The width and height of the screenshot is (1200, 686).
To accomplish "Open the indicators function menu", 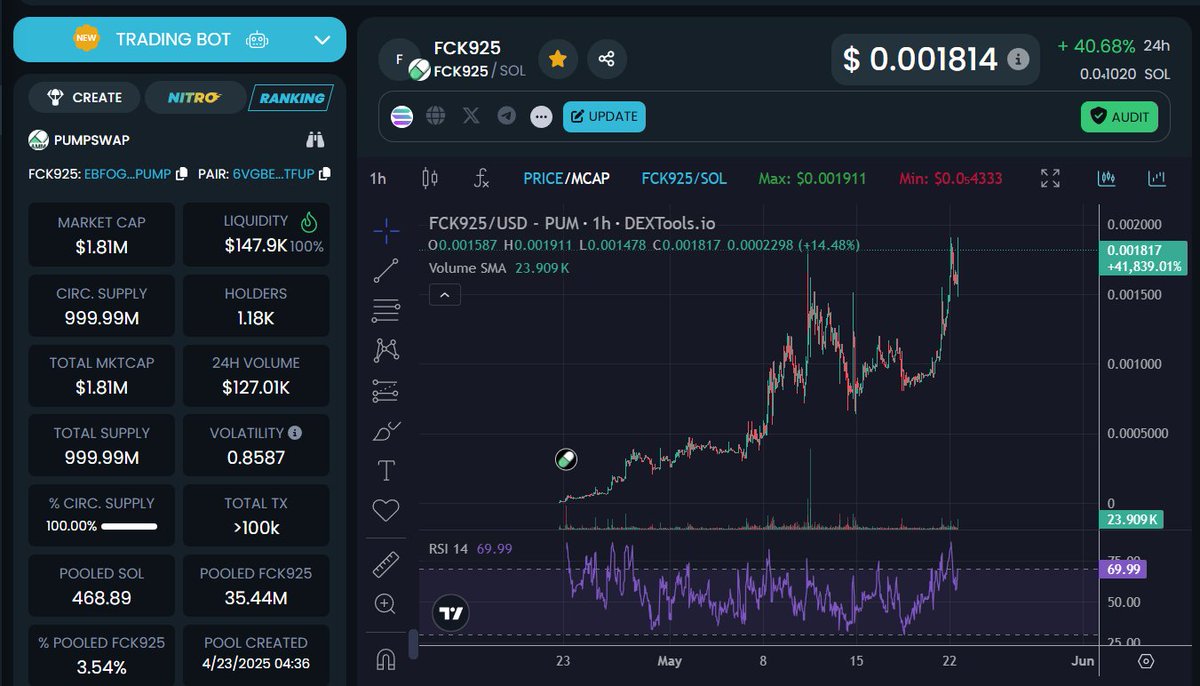I will tap(480, 177).
